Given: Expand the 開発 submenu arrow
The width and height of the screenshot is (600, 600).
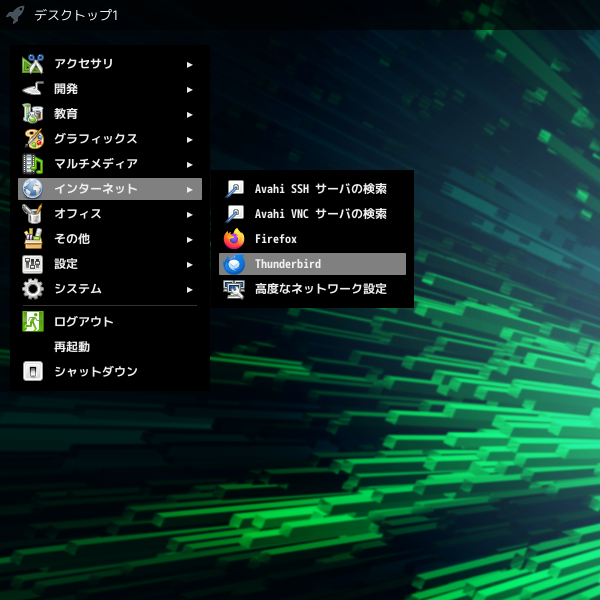Looking at the screenshot, I should 189,90.
